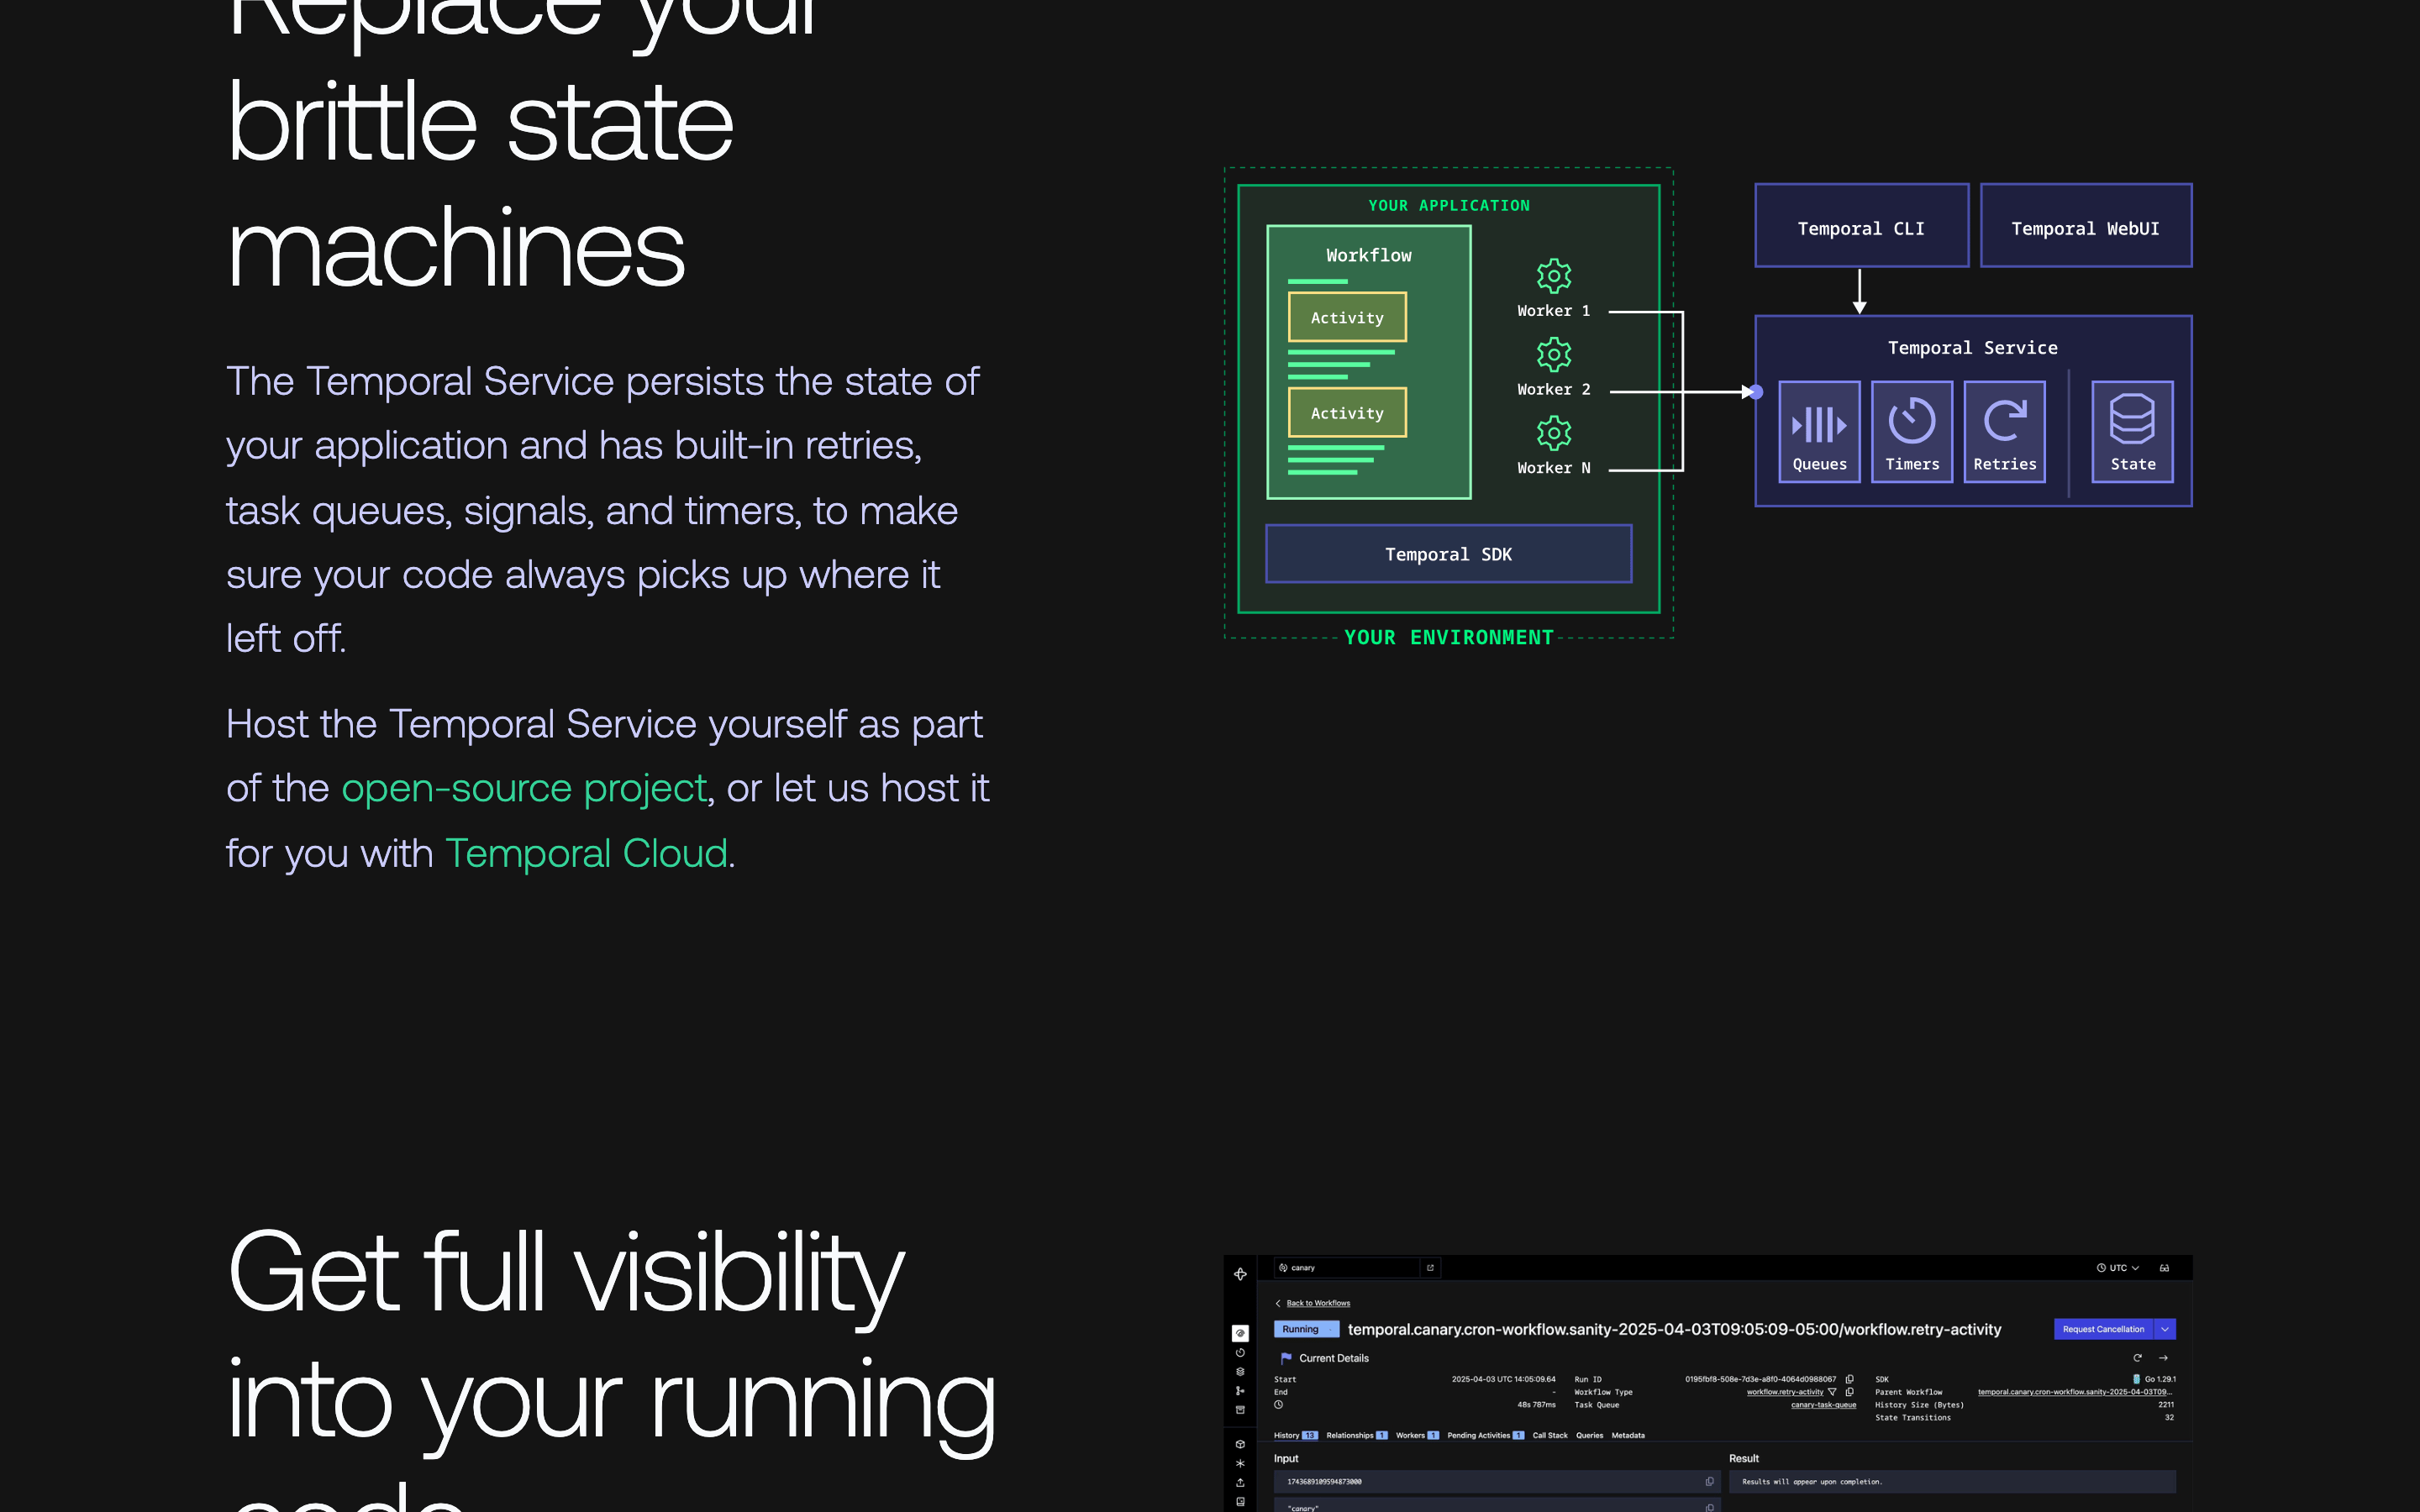Open the canary namespace external link icon

1430,1268
